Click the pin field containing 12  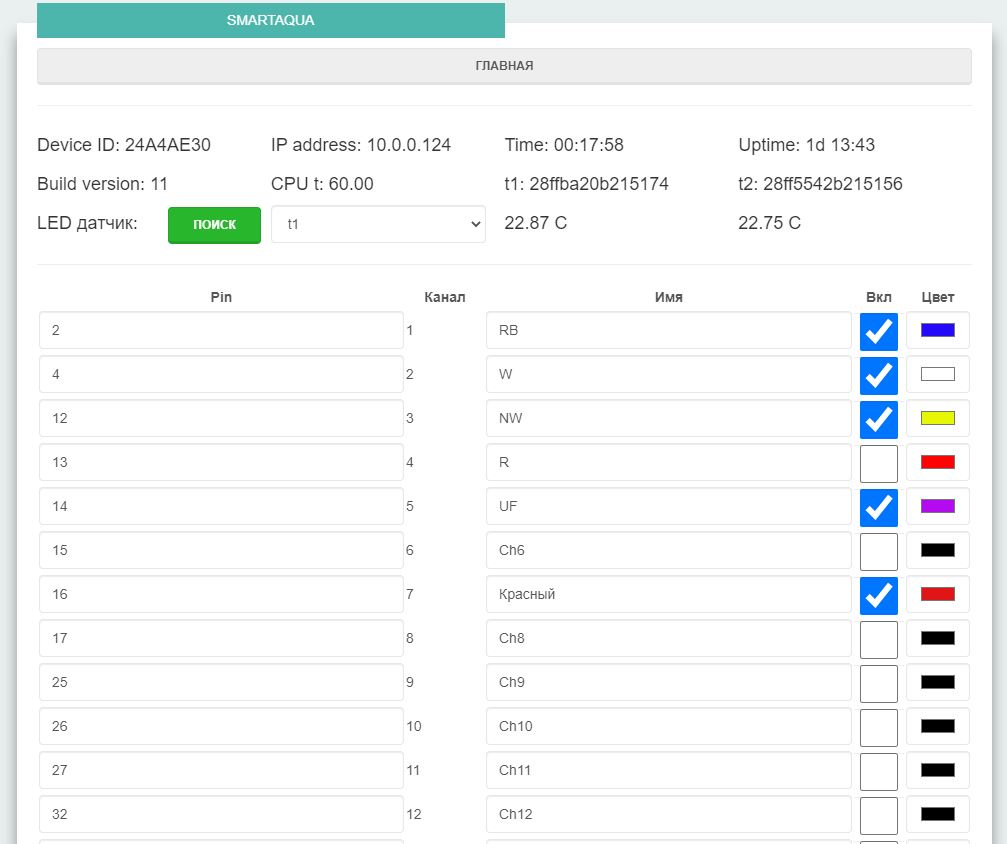221,419
